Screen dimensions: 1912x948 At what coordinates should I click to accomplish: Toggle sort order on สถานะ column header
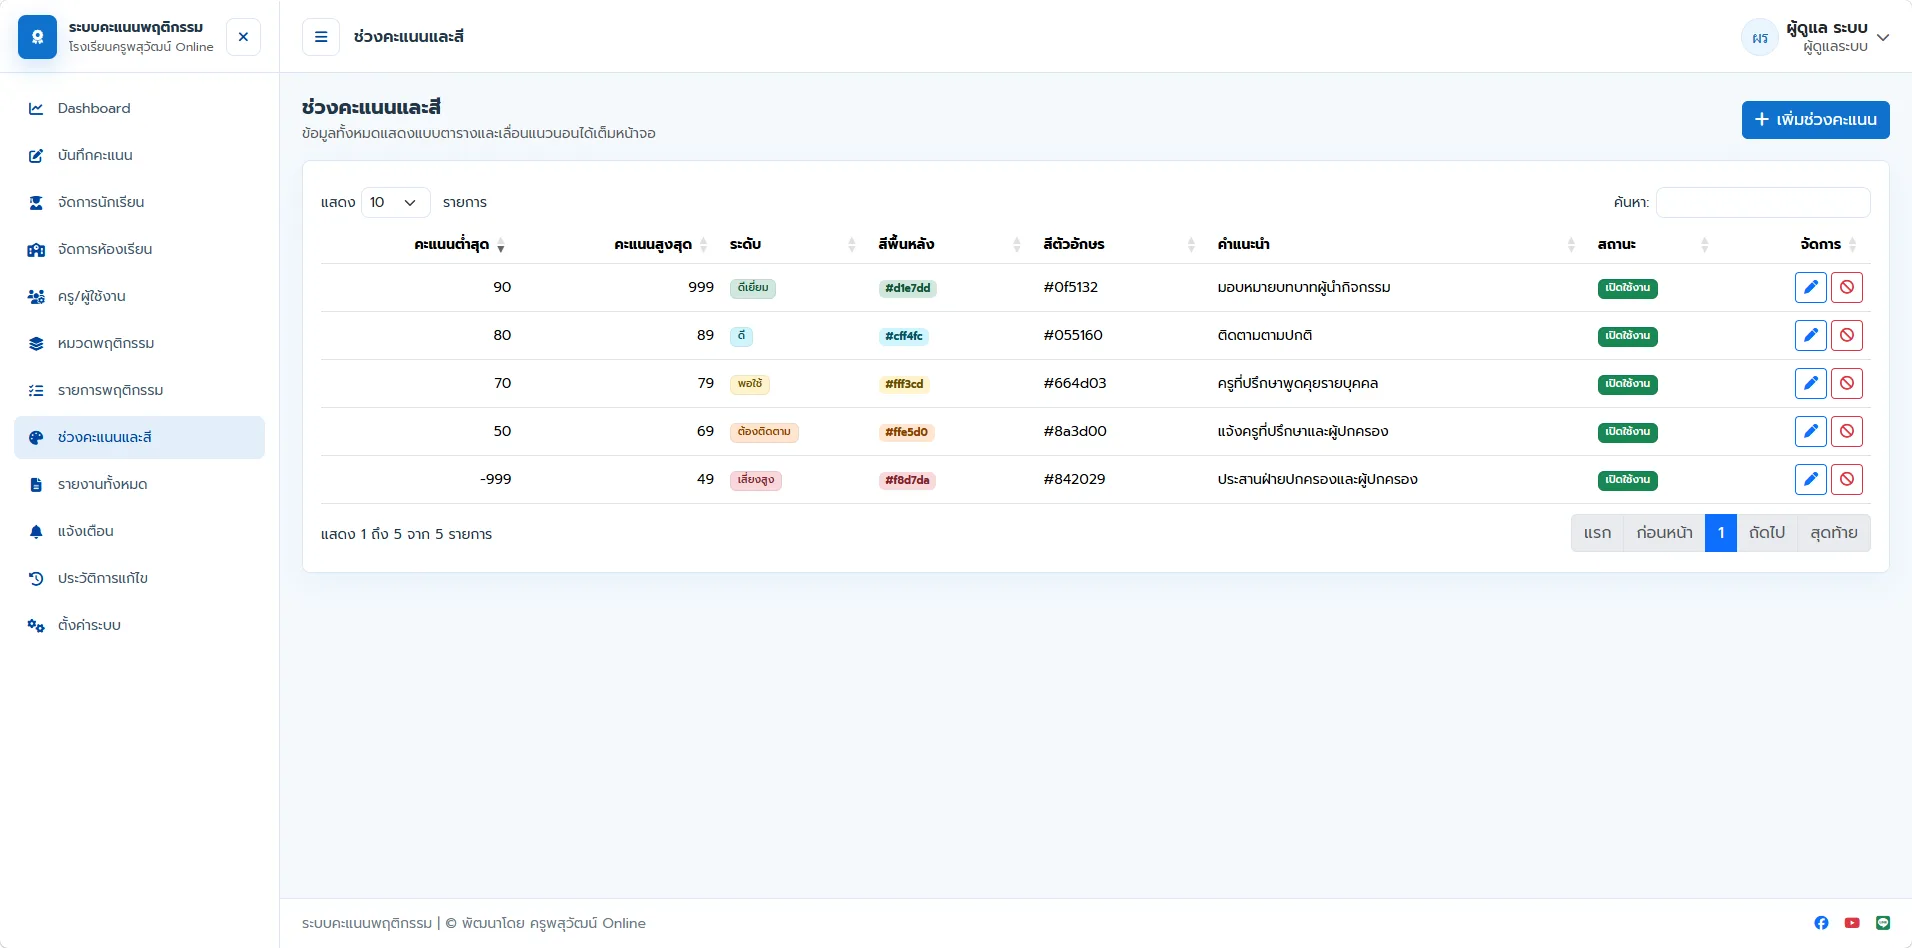(x=1652, y=244)
